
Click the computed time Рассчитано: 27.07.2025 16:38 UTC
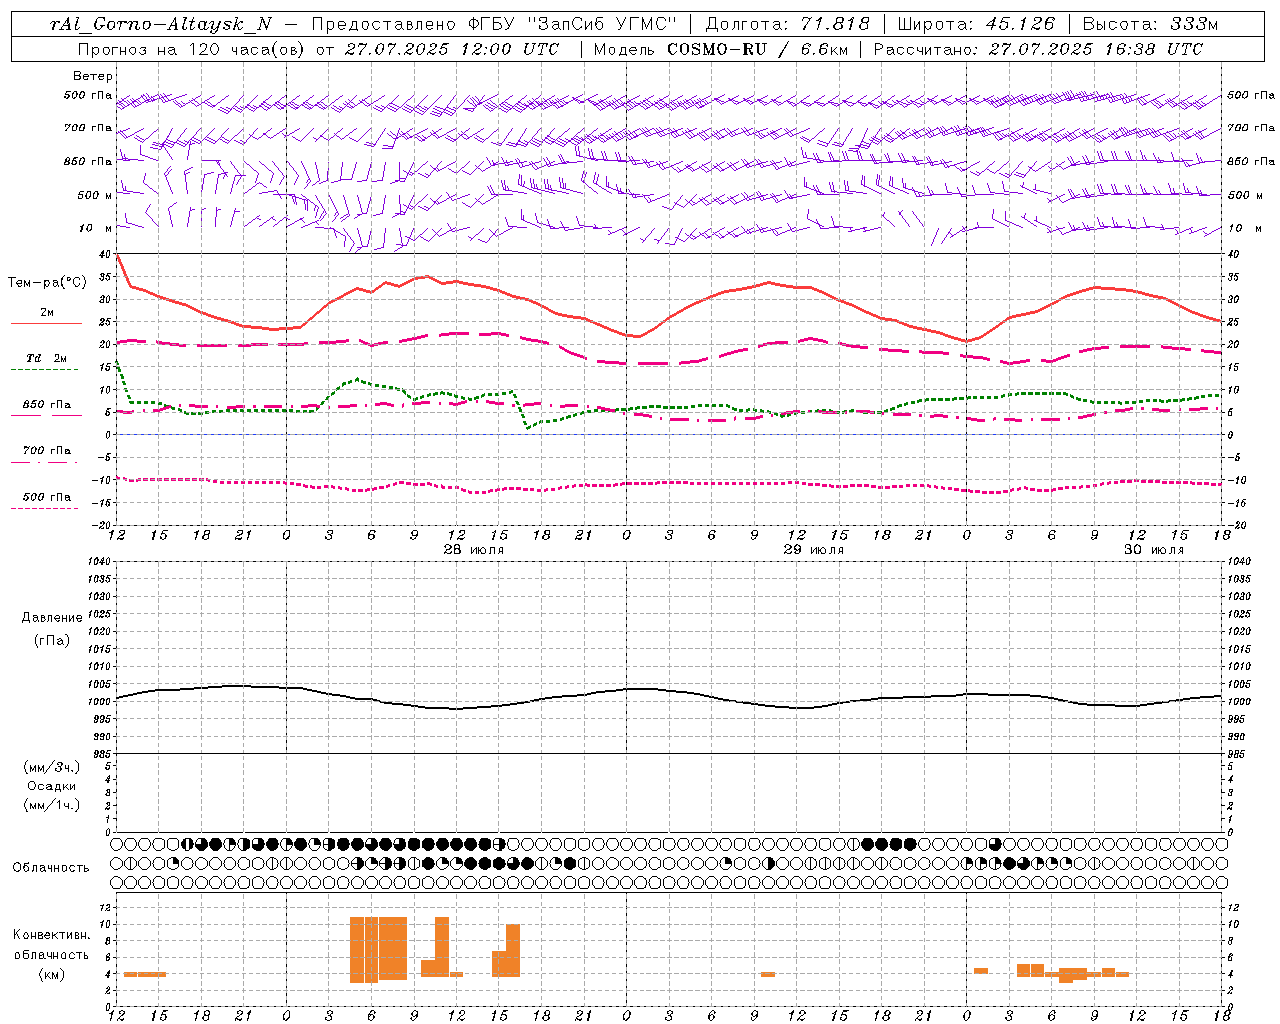(x=1038, y=49)
